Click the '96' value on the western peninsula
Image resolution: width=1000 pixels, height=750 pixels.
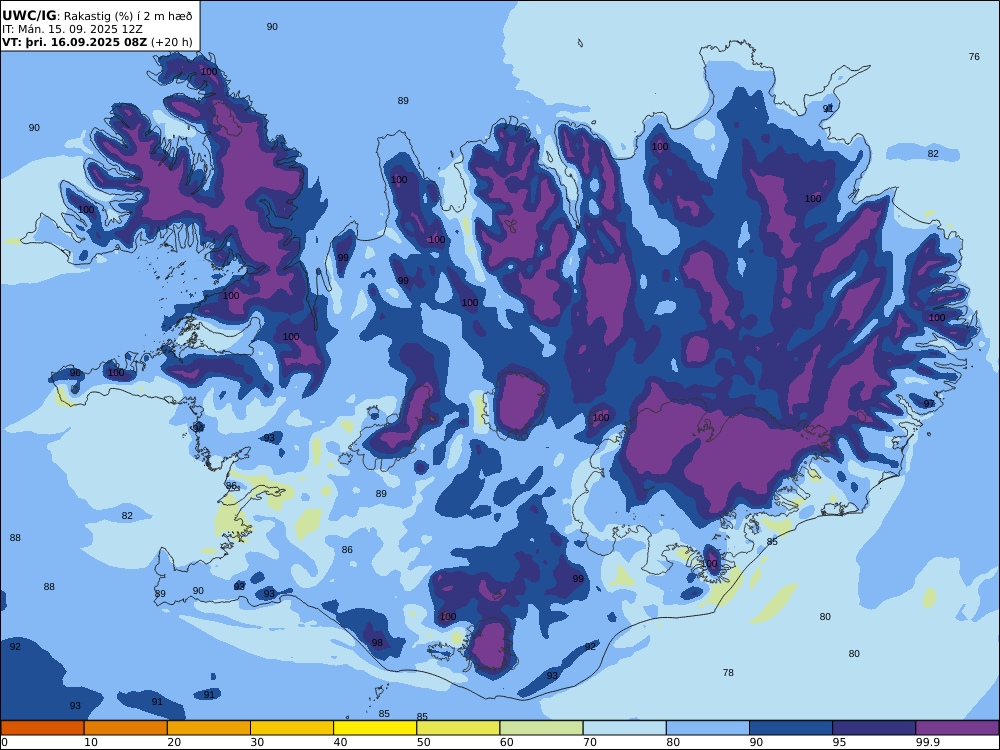click(x=75, y=373)
